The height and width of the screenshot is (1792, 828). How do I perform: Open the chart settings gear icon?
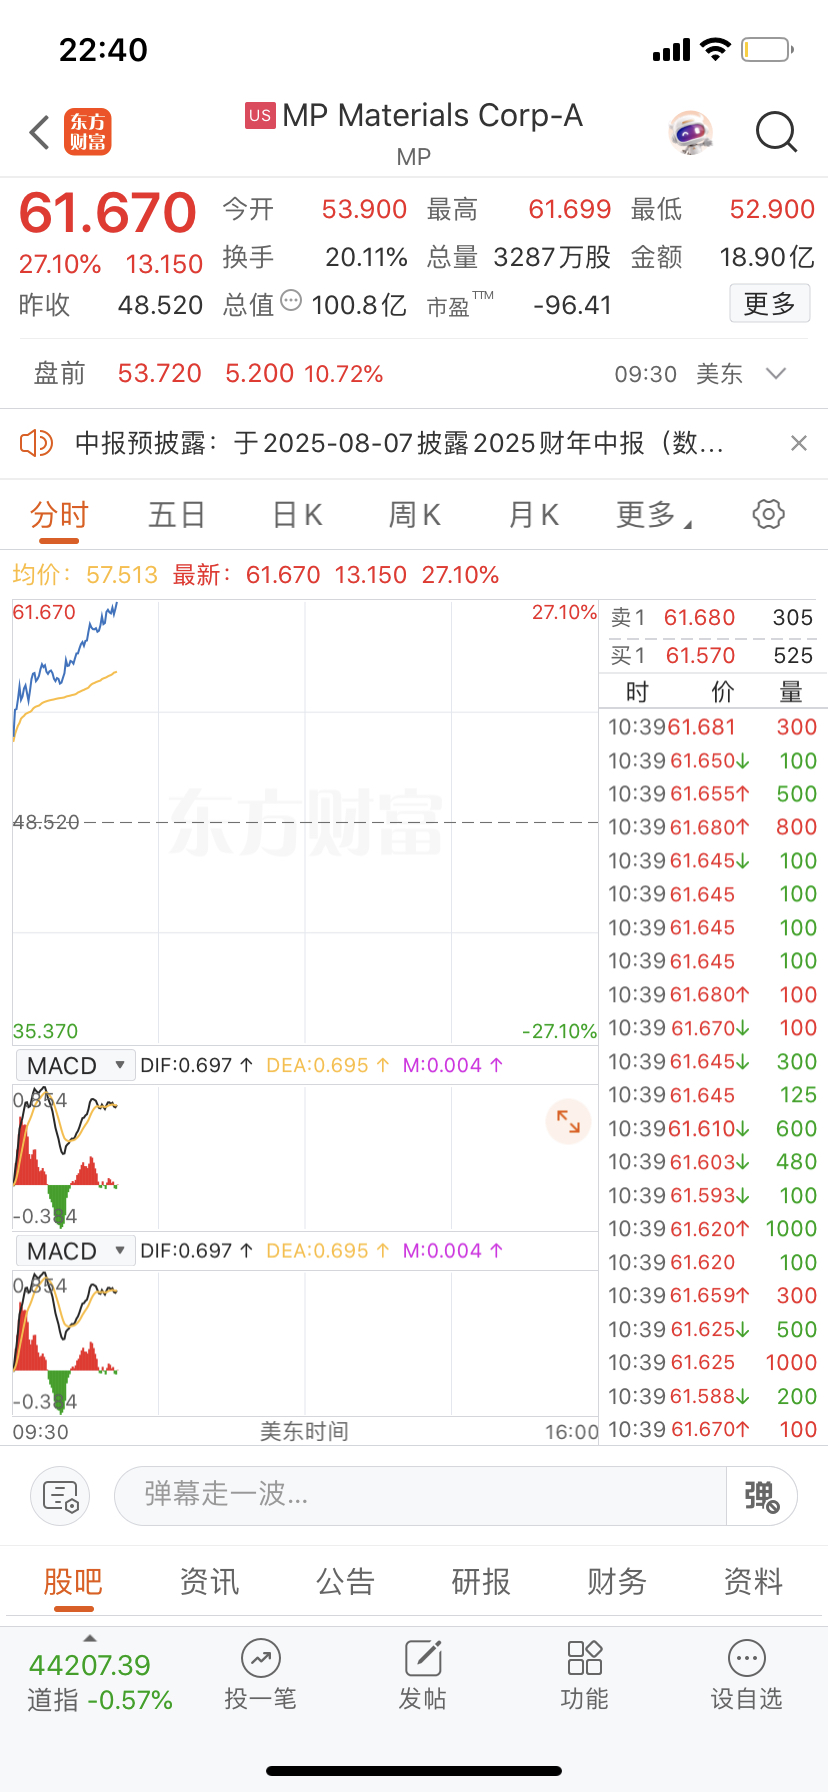768,514
